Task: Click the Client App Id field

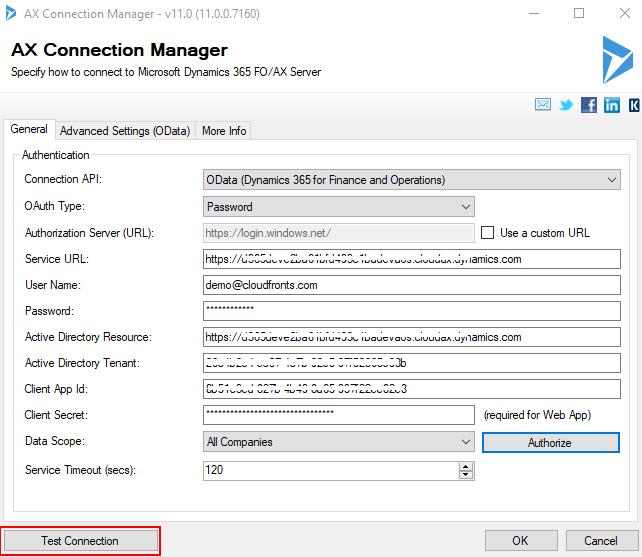Action: coord(411,389)
